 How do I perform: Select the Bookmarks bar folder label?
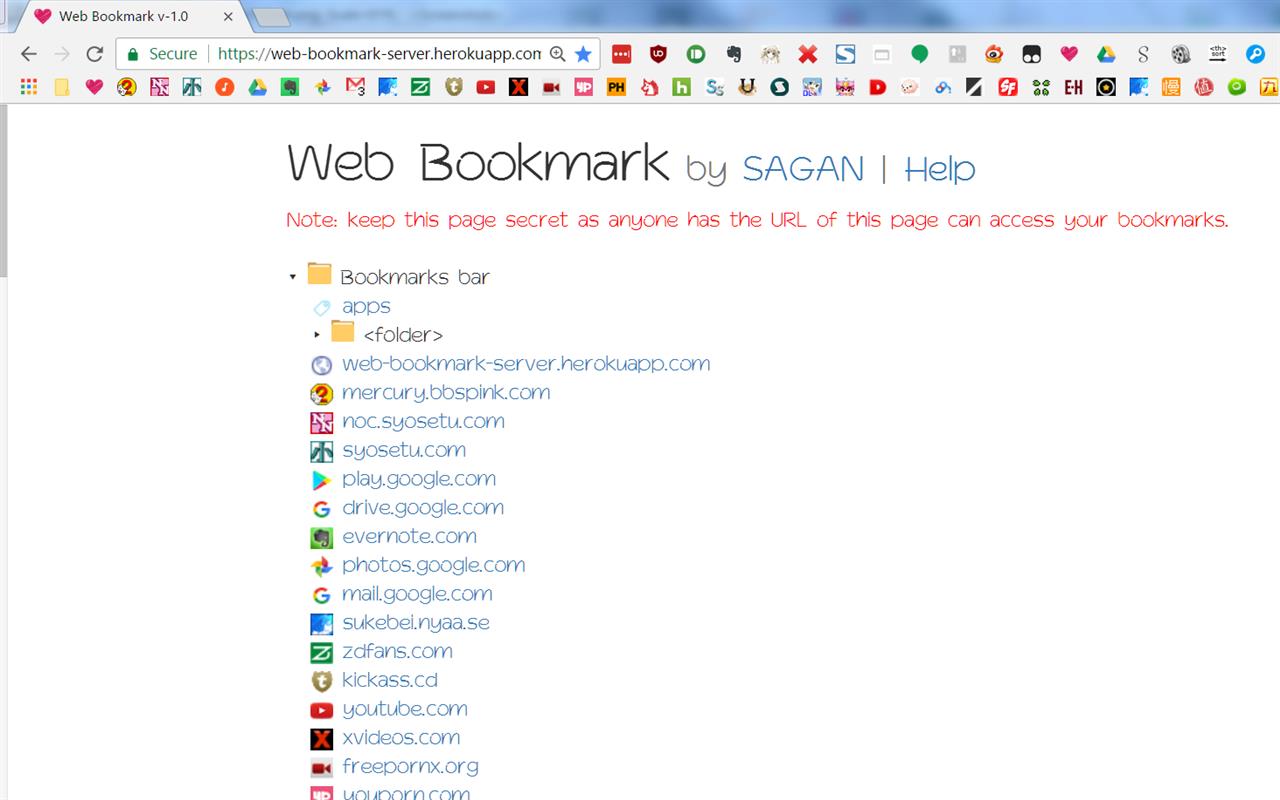415,277
